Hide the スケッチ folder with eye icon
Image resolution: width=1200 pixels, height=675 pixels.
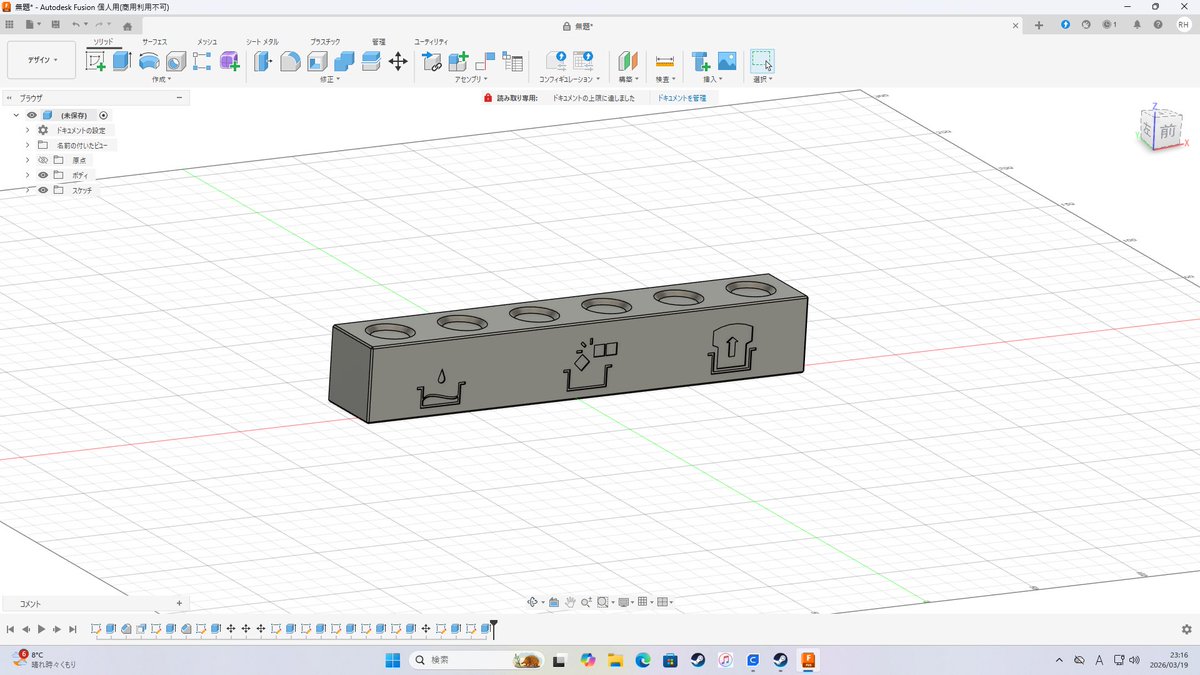coord(43,190)
